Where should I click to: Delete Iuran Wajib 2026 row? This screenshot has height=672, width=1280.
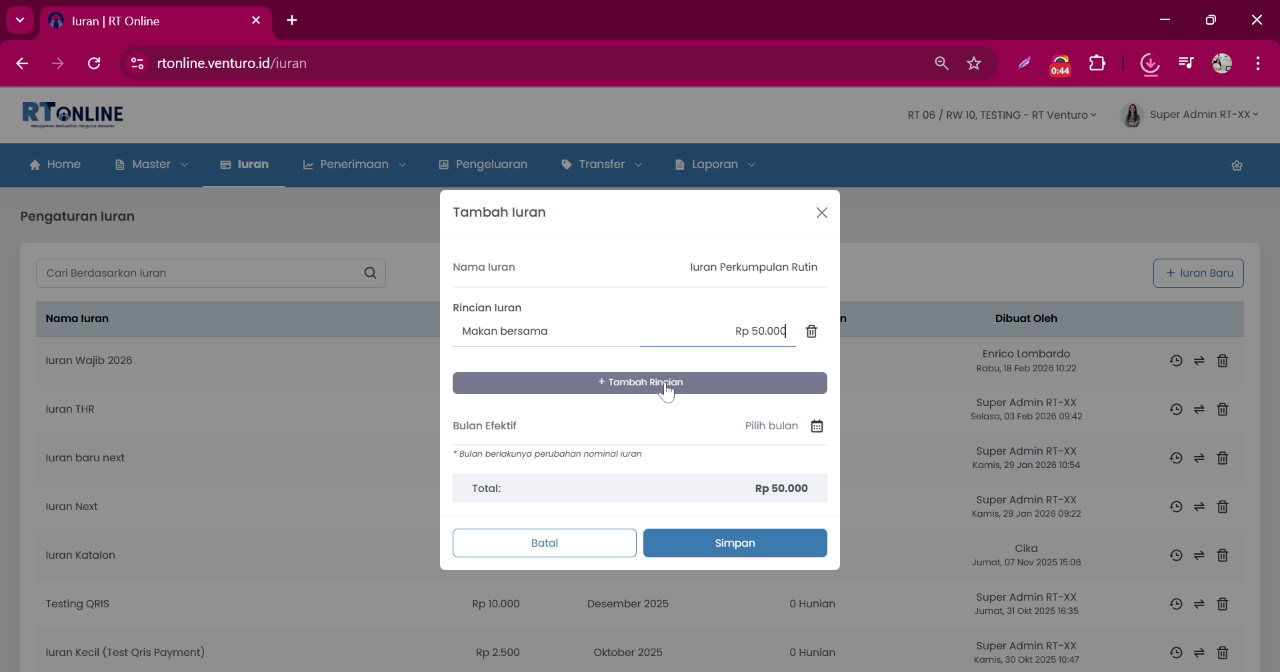click(x=1222, y=360)
